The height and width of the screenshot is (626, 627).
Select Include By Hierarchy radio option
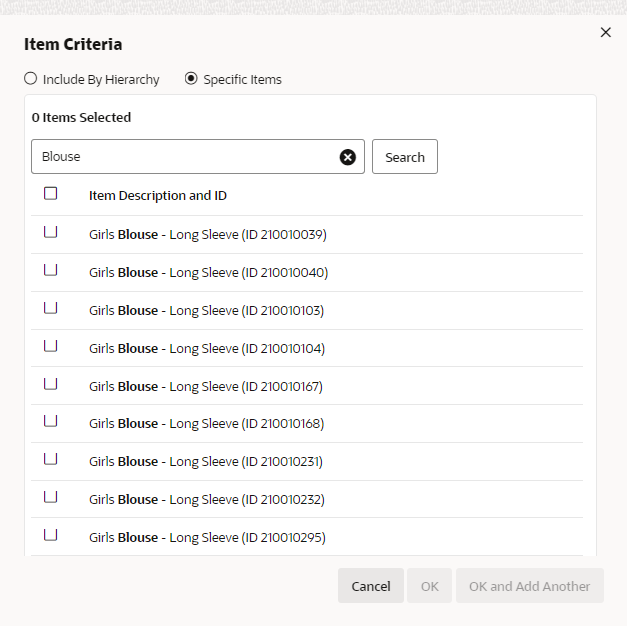(30, 79)
